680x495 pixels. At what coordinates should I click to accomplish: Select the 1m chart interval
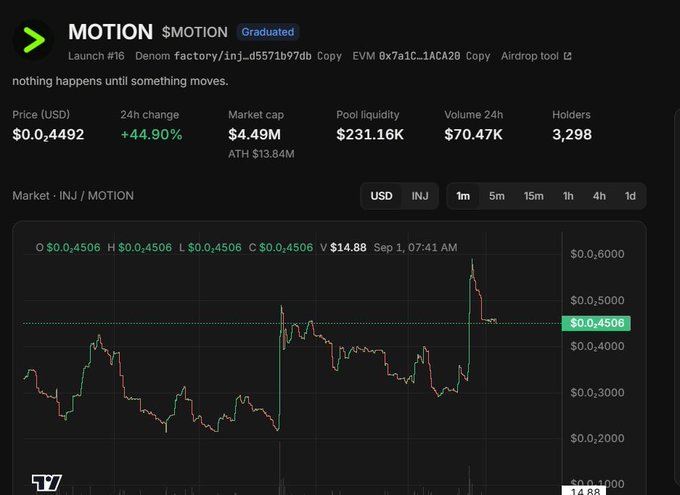(x=463, y=196)
